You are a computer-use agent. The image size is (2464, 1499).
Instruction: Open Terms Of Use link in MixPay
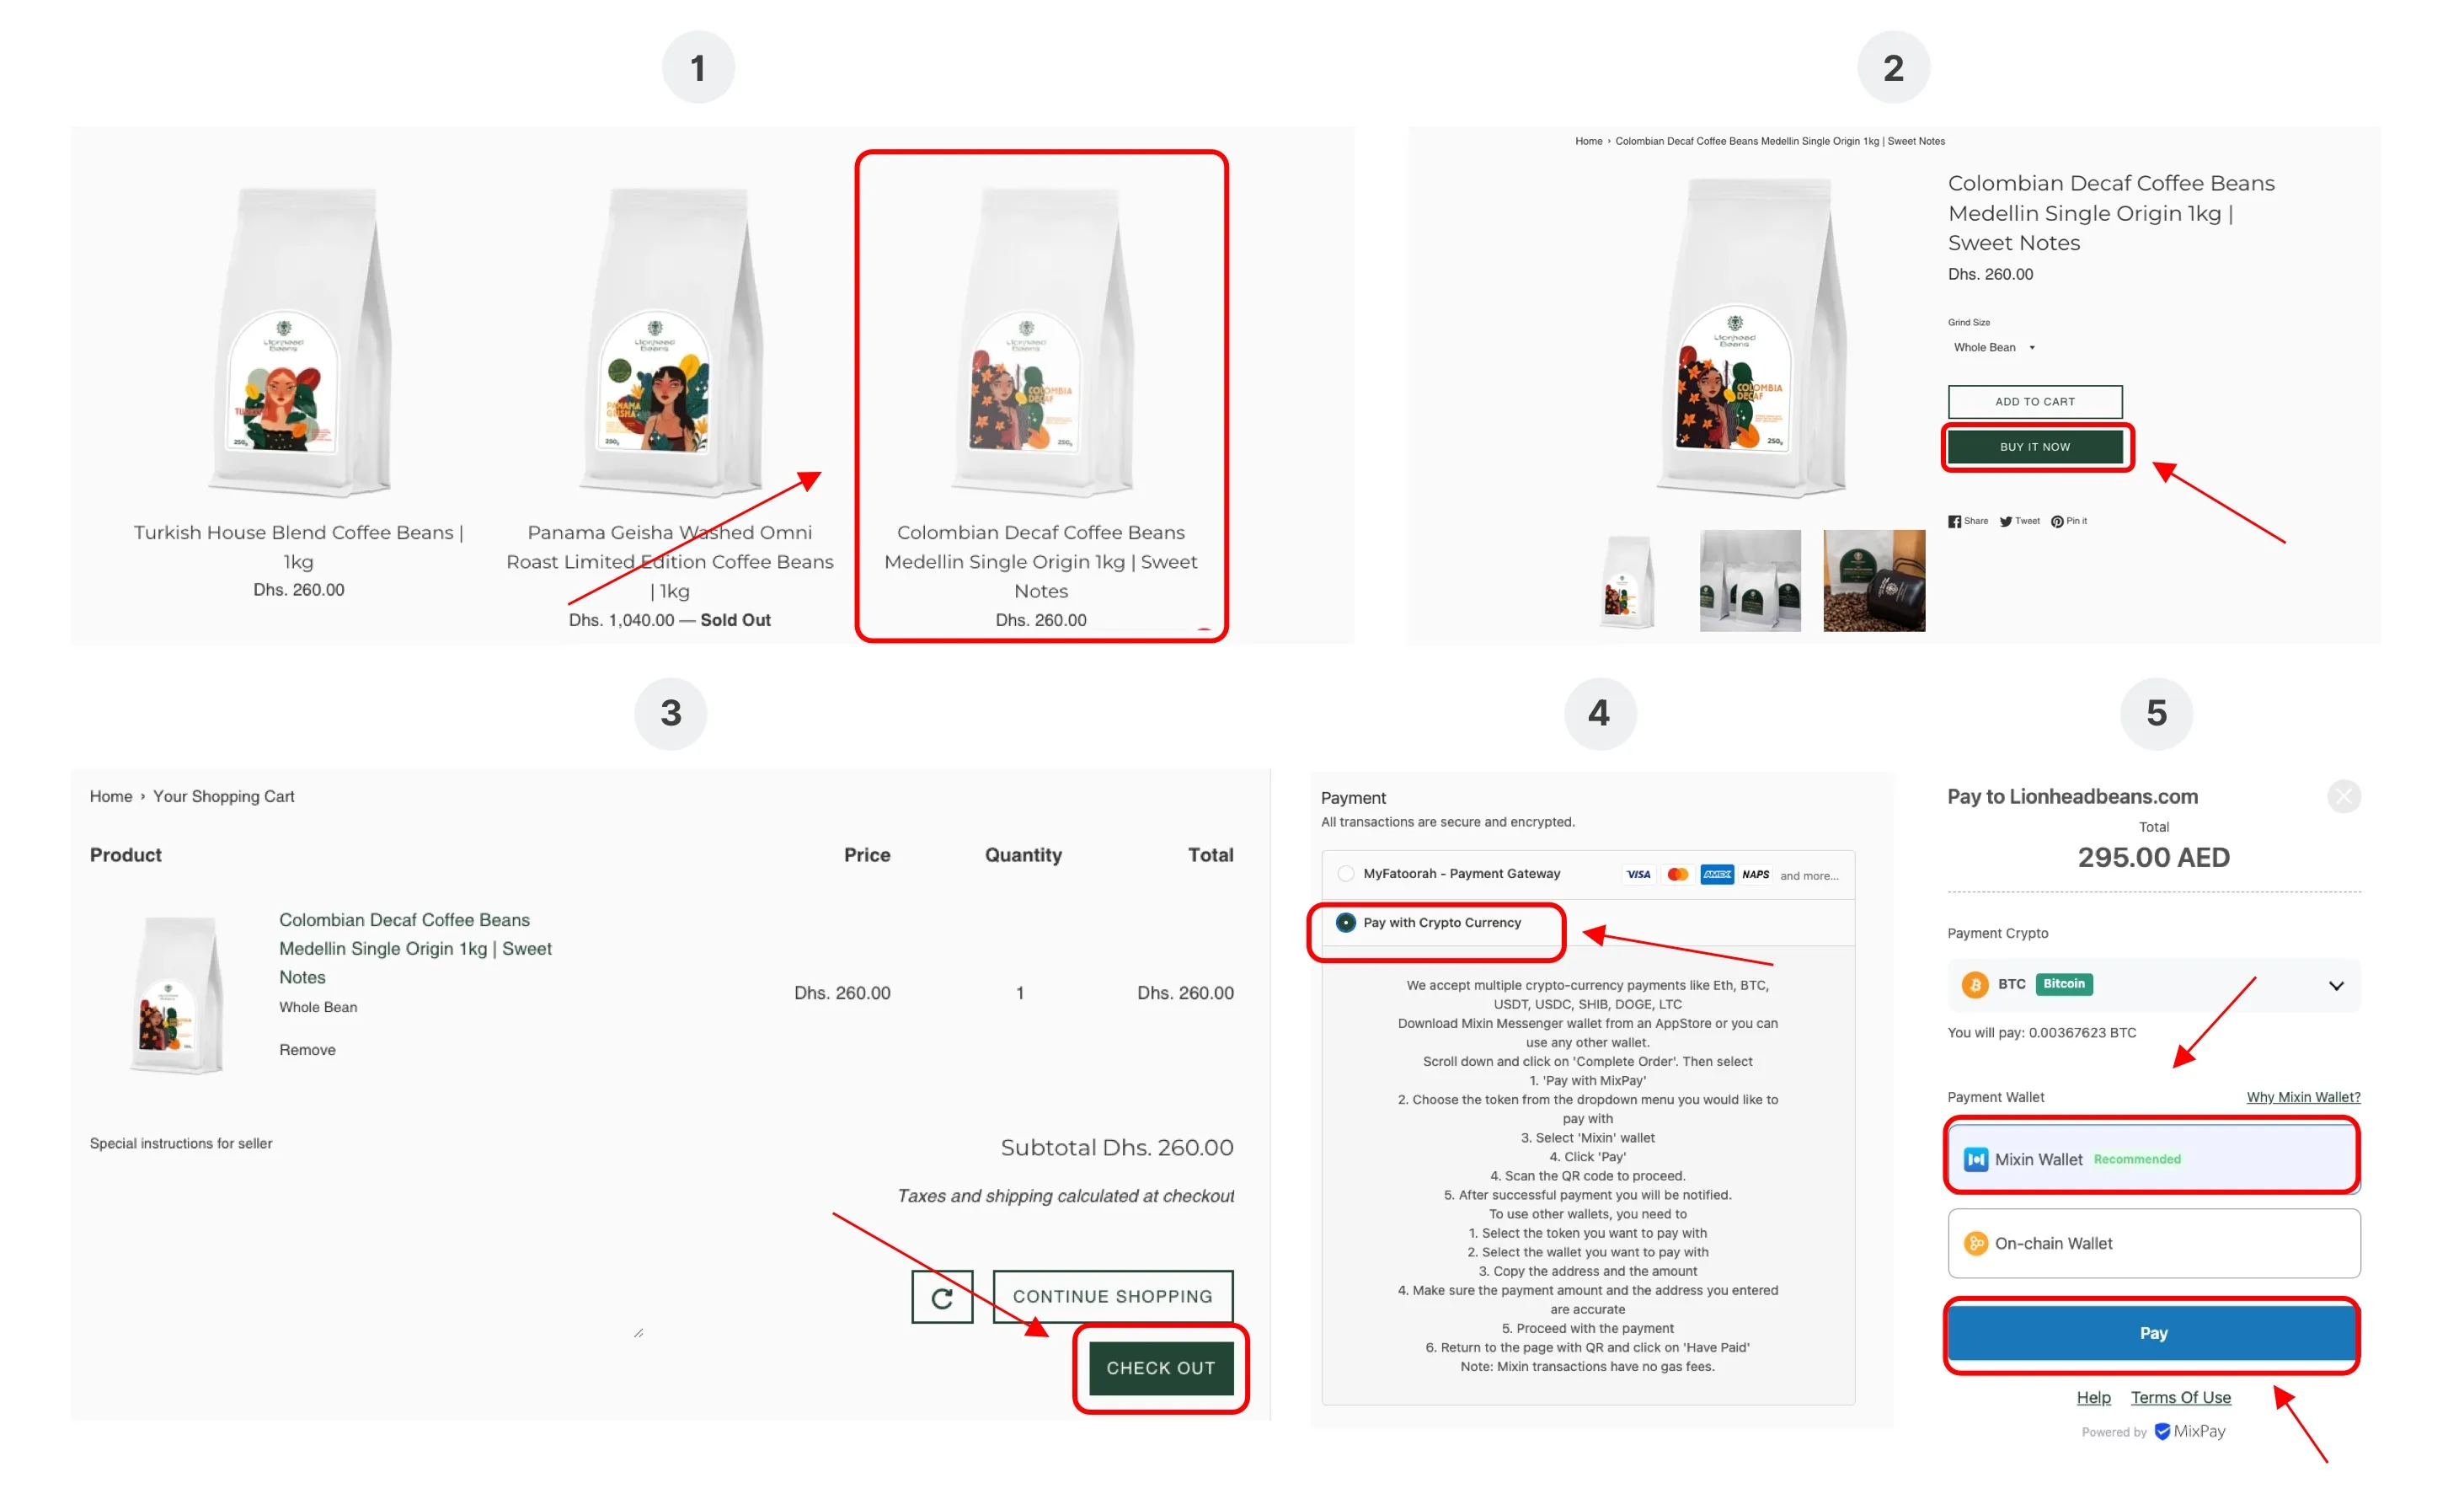tap(2179, 1397)
